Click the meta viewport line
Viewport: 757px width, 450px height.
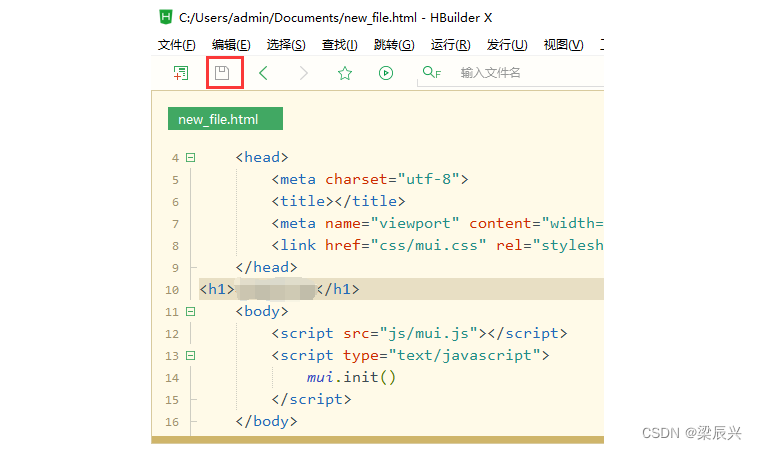pos(437,223)
